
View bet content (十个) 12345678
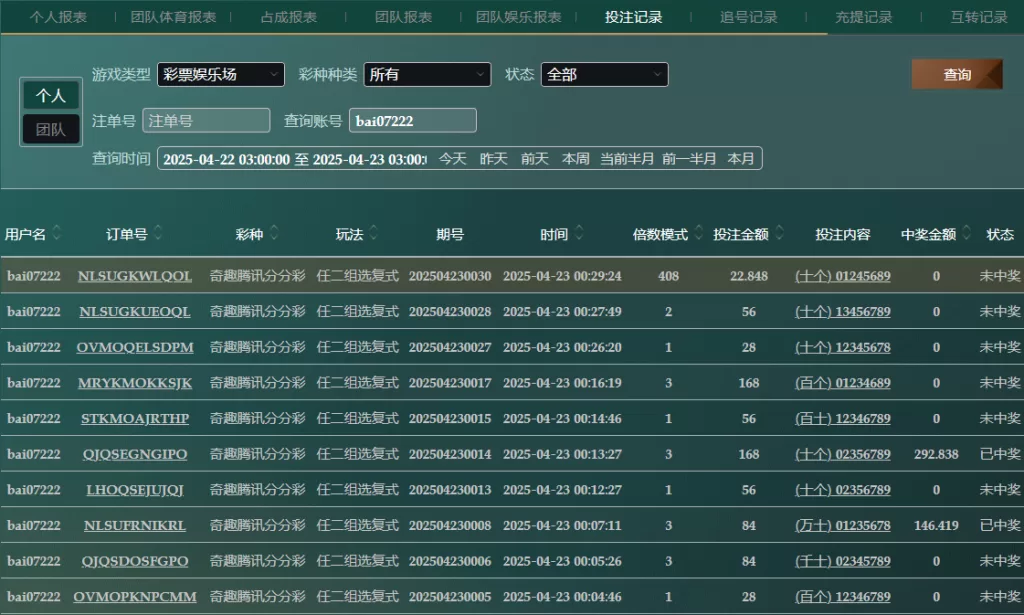pos(842,347)
